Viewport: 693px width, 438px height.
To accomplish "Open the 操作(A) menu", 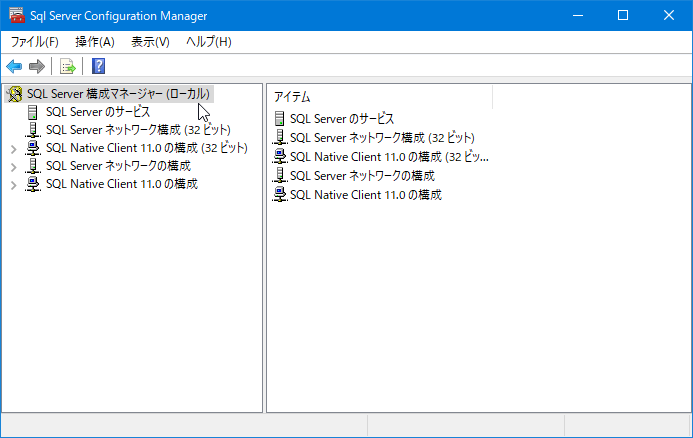I will click(x=95, y=42).
